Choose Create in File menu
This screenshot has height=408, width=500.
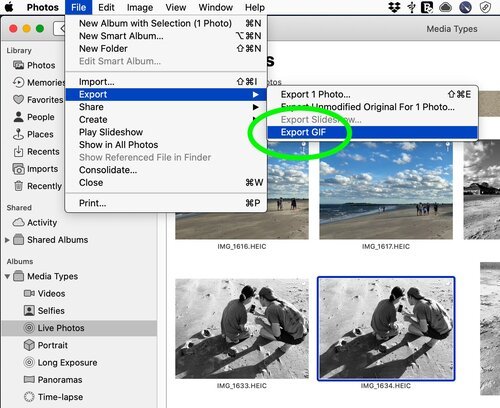[166, 120]
